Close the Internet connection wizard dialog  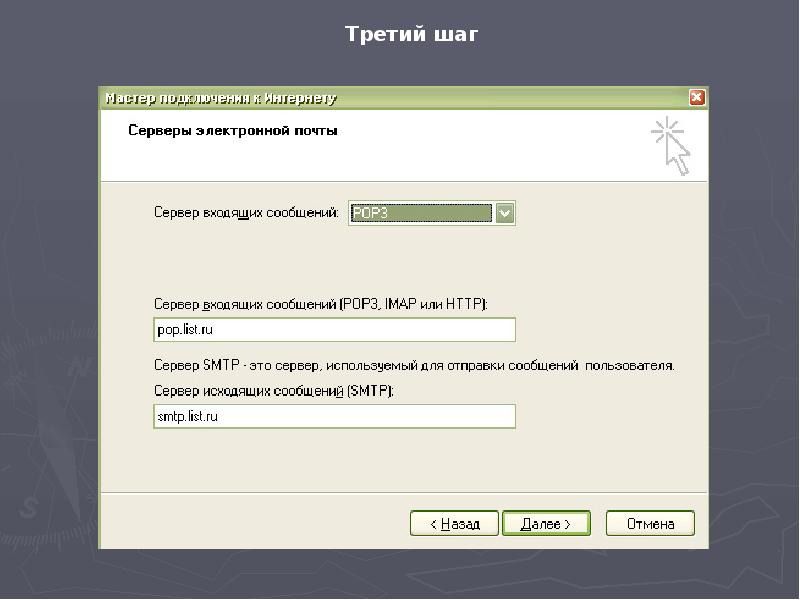697,97
